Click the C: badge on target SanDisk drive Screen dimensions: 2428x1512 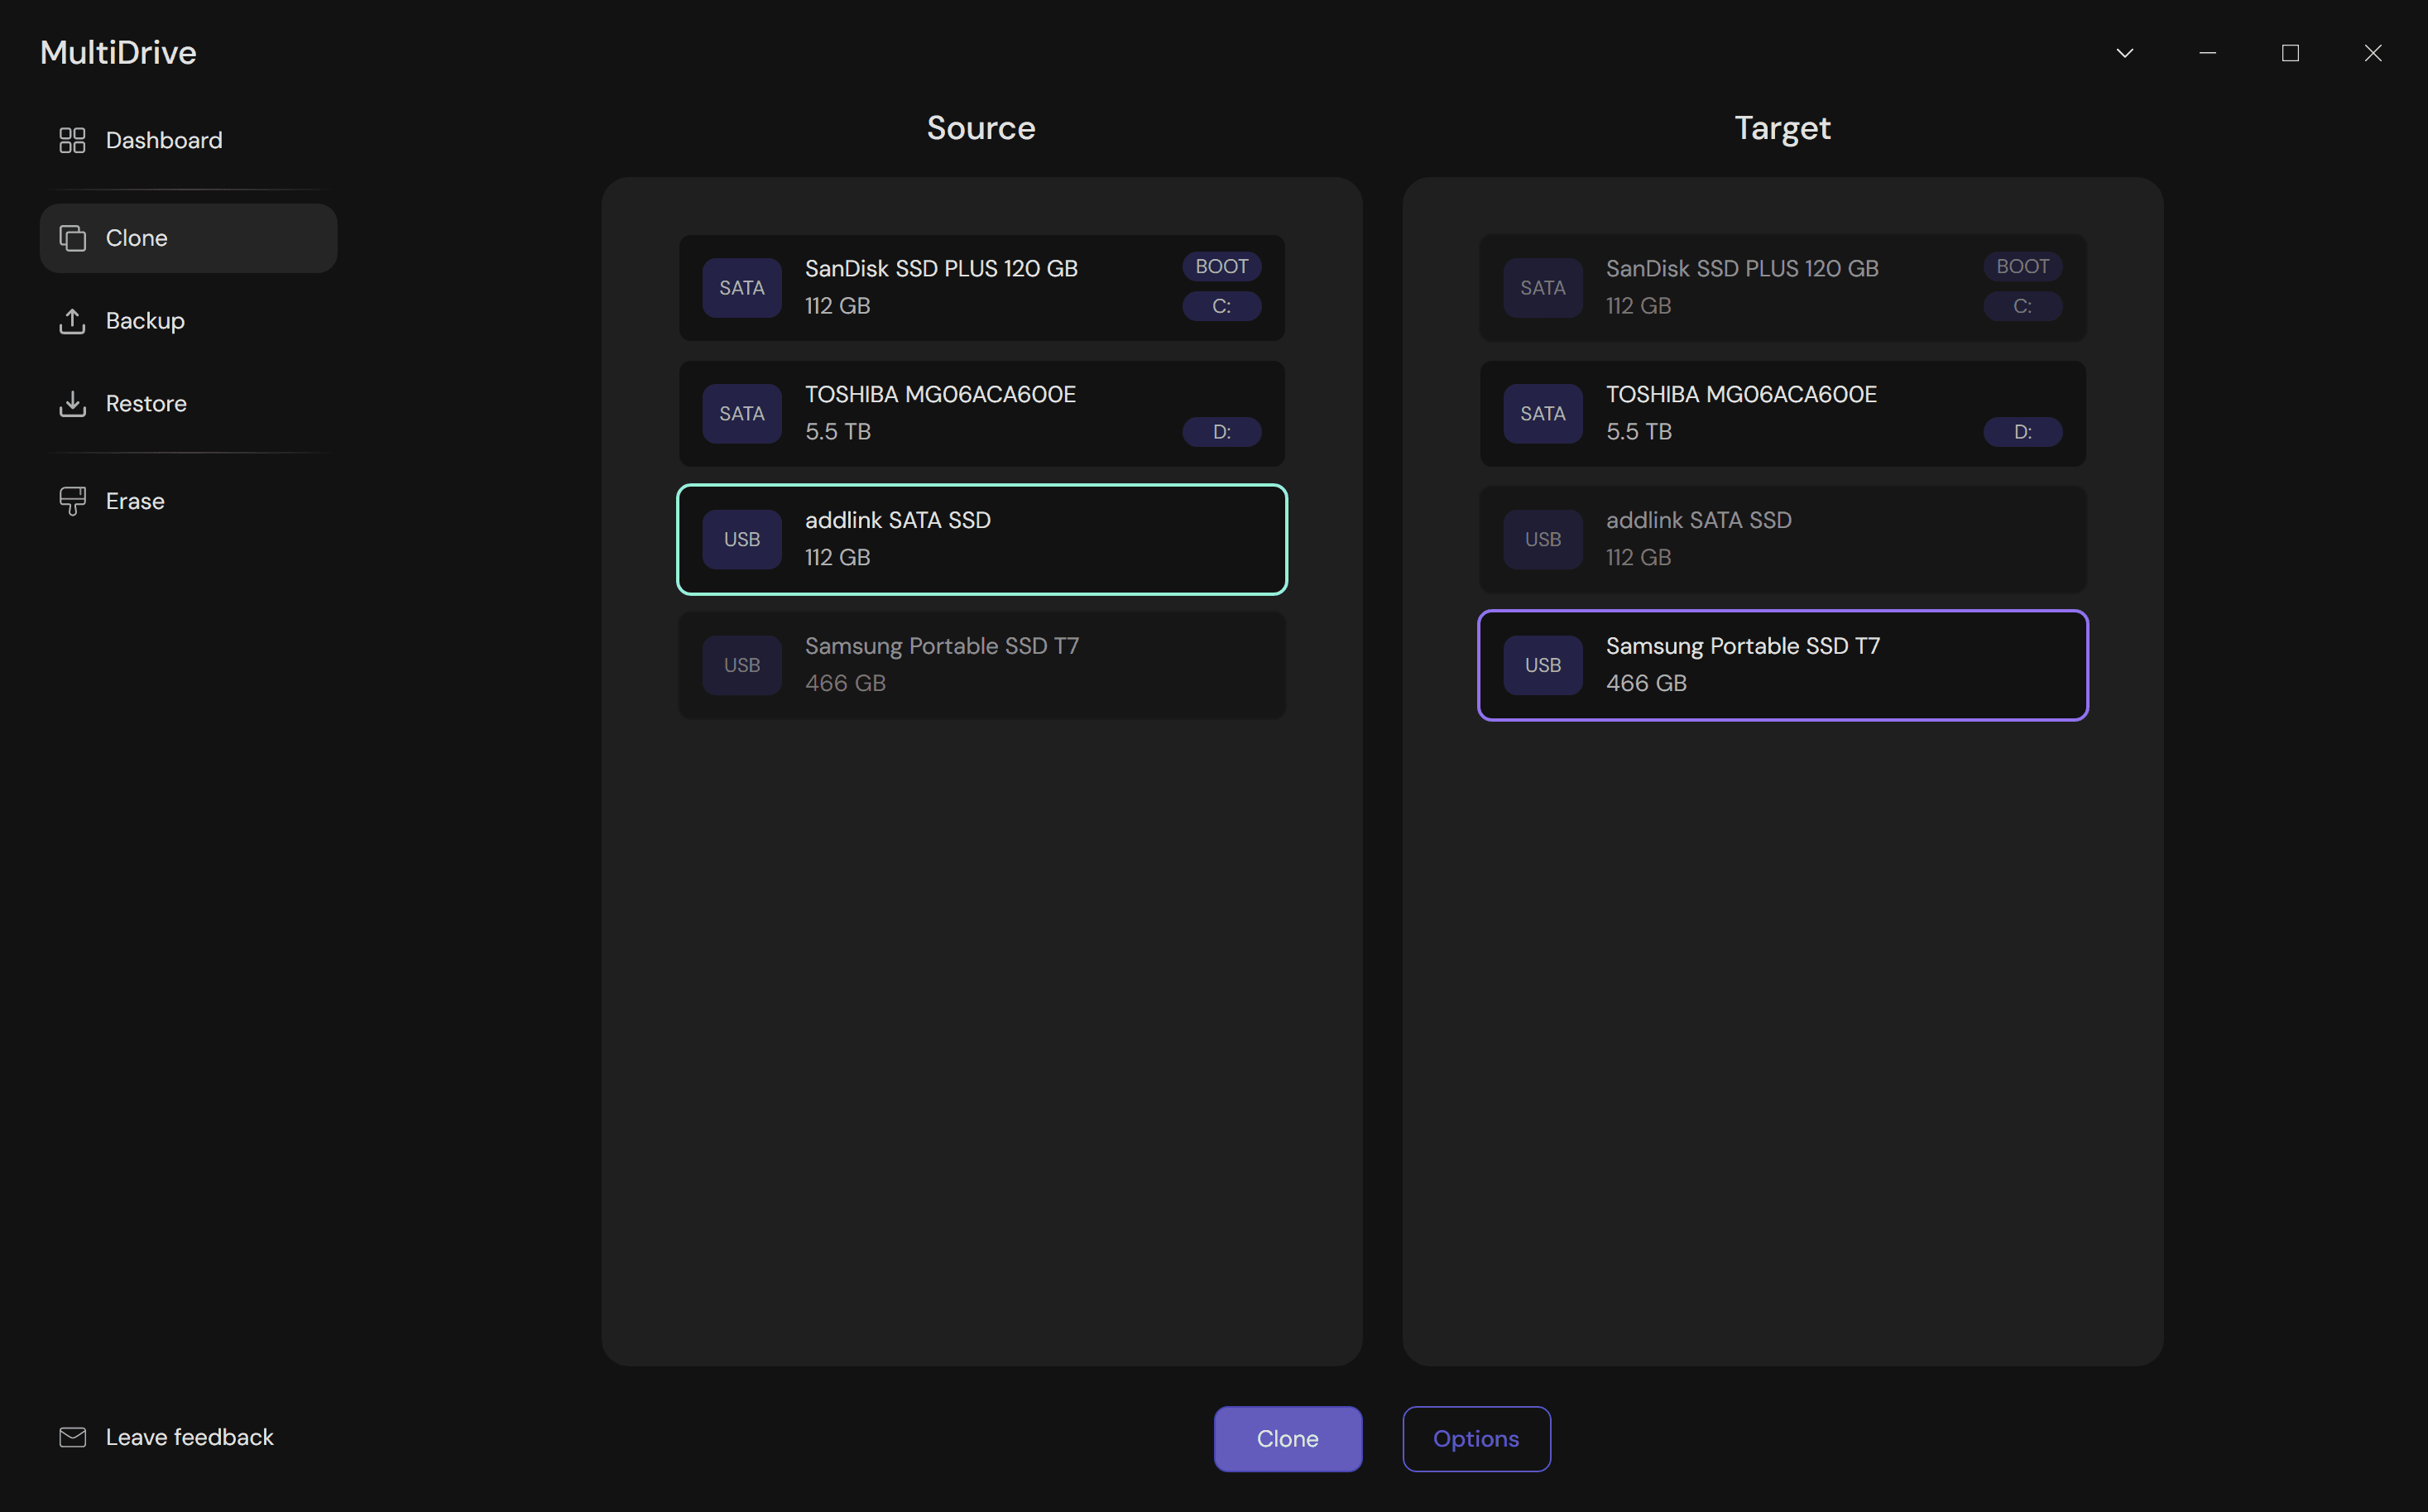[2022, 306]
